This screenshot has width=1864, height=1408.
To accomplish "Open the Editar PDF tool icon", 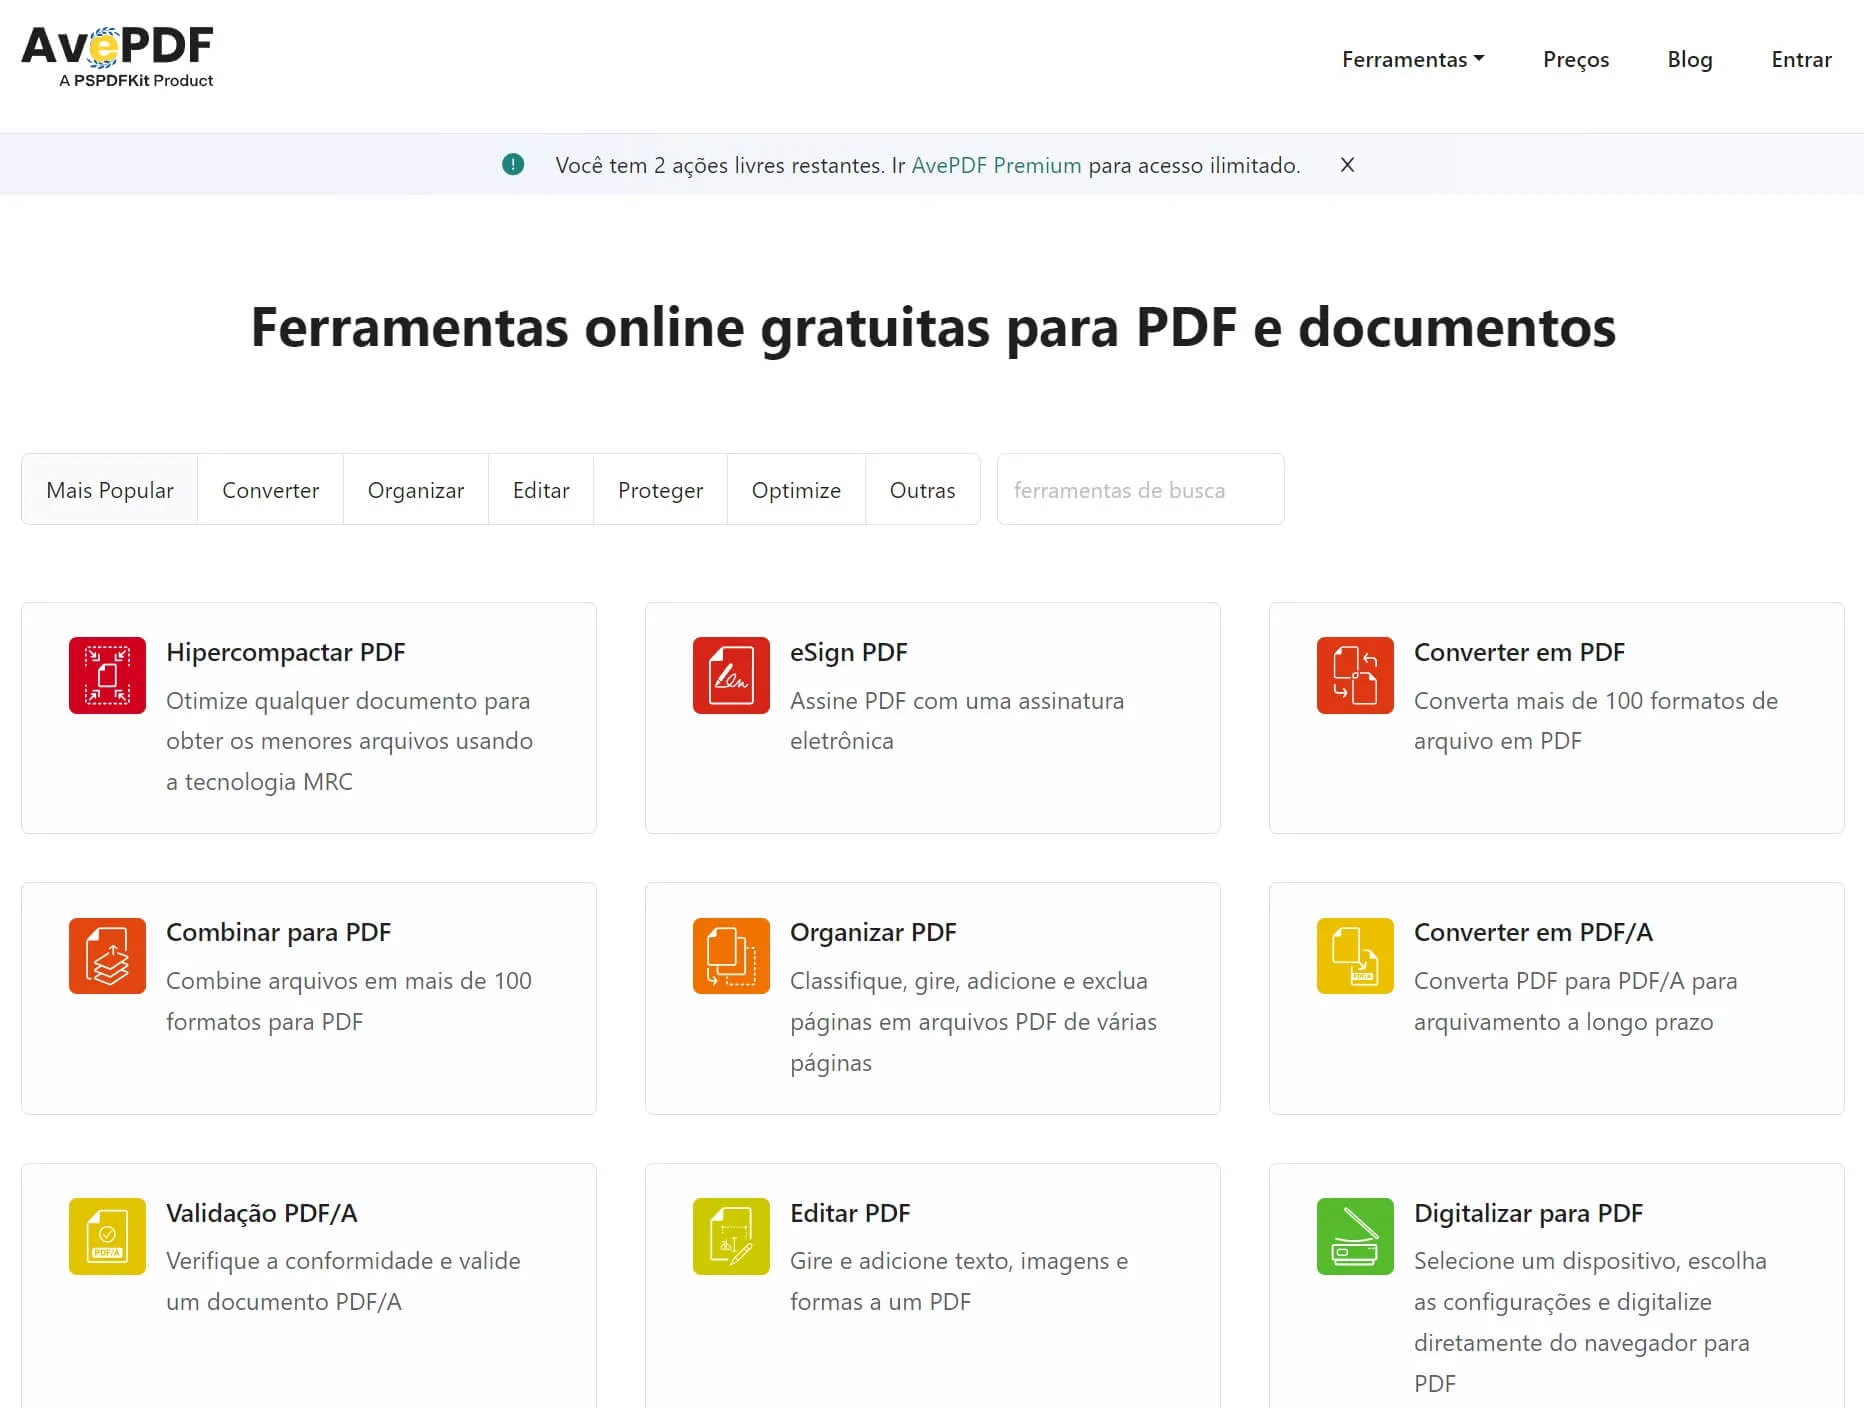I will tap(730, 1237).
